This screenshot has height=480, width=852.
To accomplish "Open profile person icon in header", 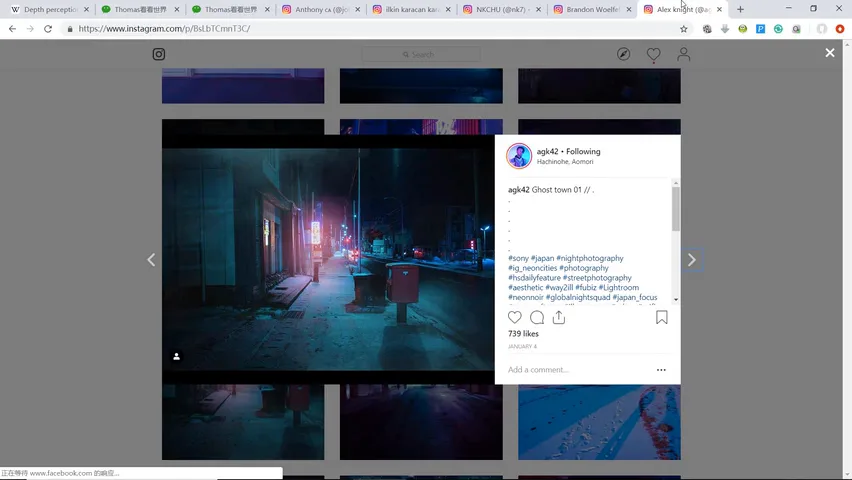I will point(684,54).
